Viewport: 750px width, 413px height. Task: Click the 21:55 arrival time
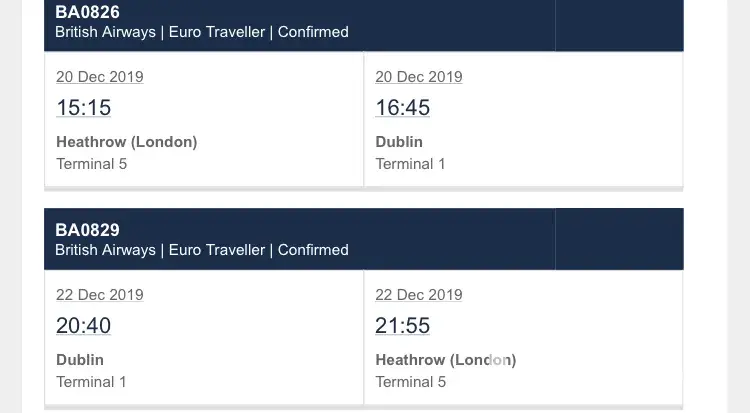(402, 325)
